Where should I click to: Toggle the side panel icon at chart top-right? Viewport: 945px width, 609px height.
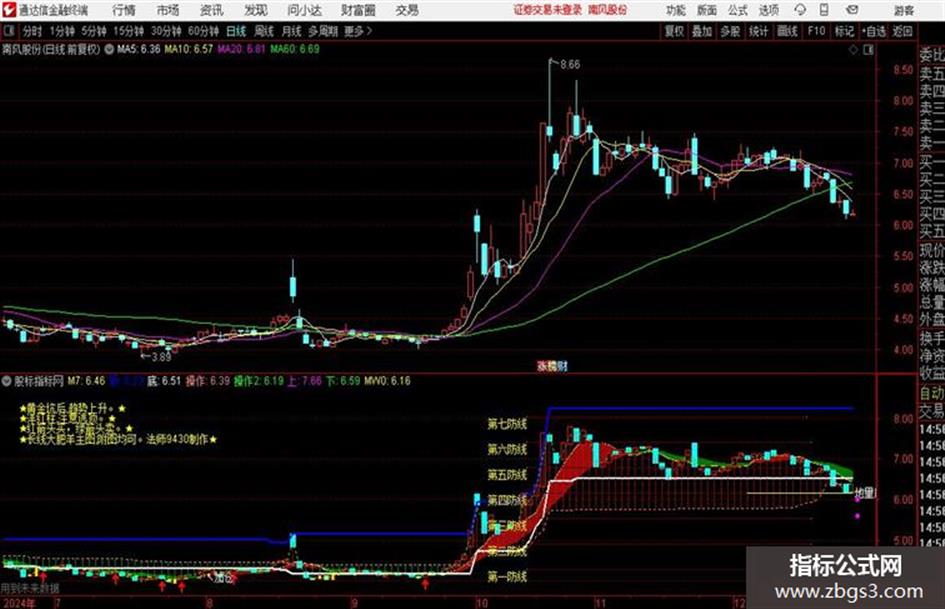point(868,50)
